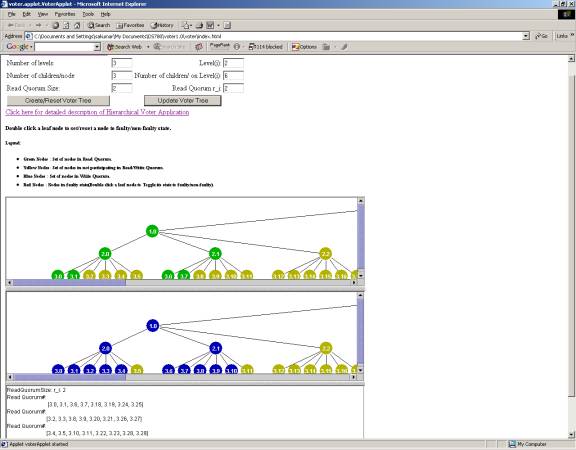
Task: Click the Refresh page icon
Action: click(66, 25)
